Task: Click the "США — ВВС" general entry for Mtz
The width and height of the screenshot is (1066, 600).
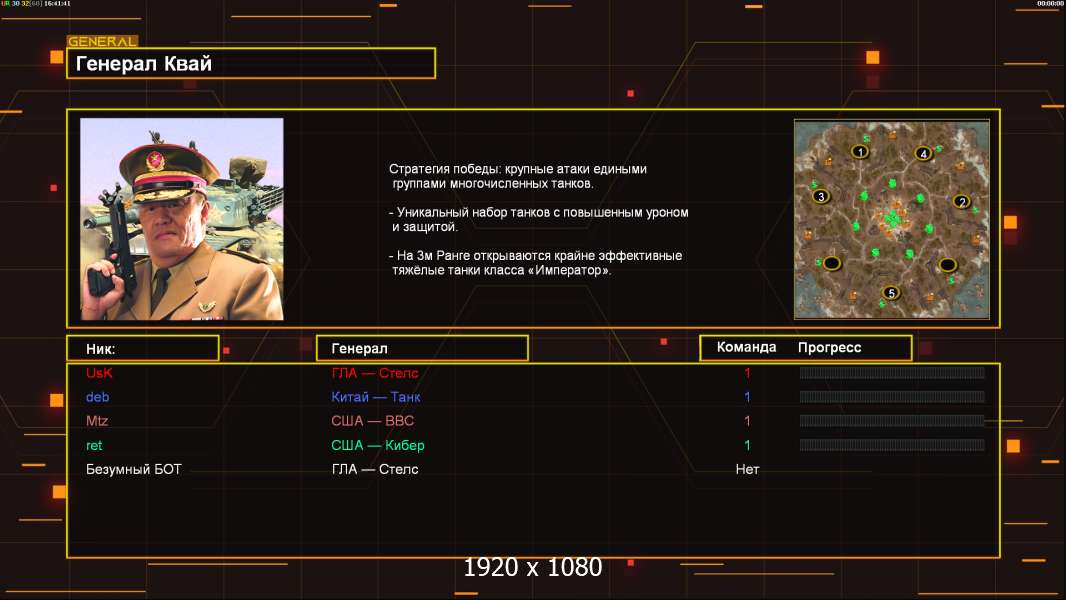Action: [372, 421]
